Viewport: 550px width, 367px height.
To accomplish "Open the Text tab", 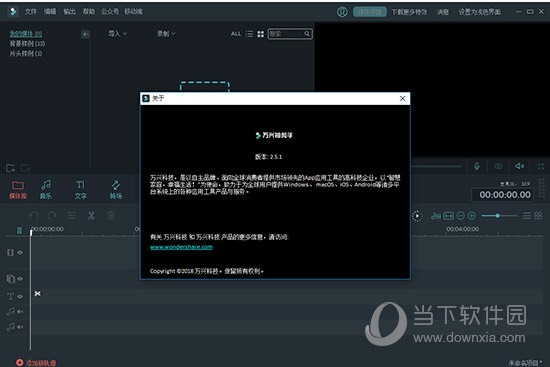I will click(x=80, y=190).
